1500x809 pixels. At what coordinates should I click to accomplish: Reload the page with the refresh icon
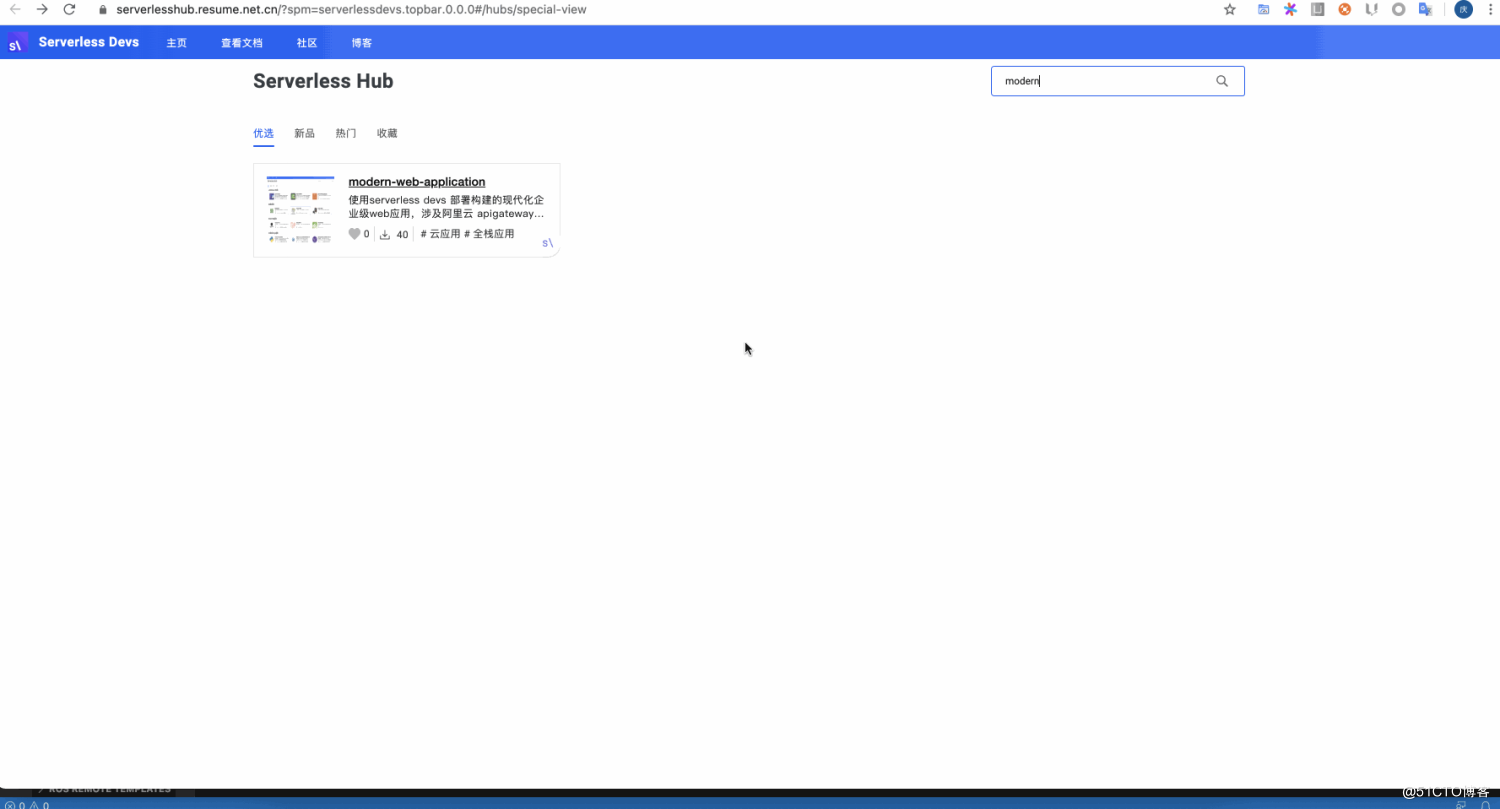(69, 9)
